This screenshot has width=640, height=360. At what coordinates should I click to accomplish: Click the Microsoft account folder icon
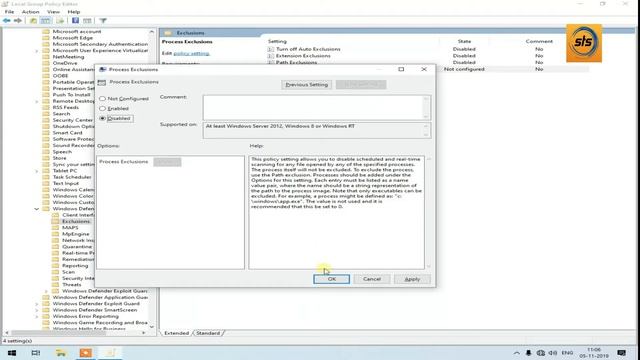[46, 31]
